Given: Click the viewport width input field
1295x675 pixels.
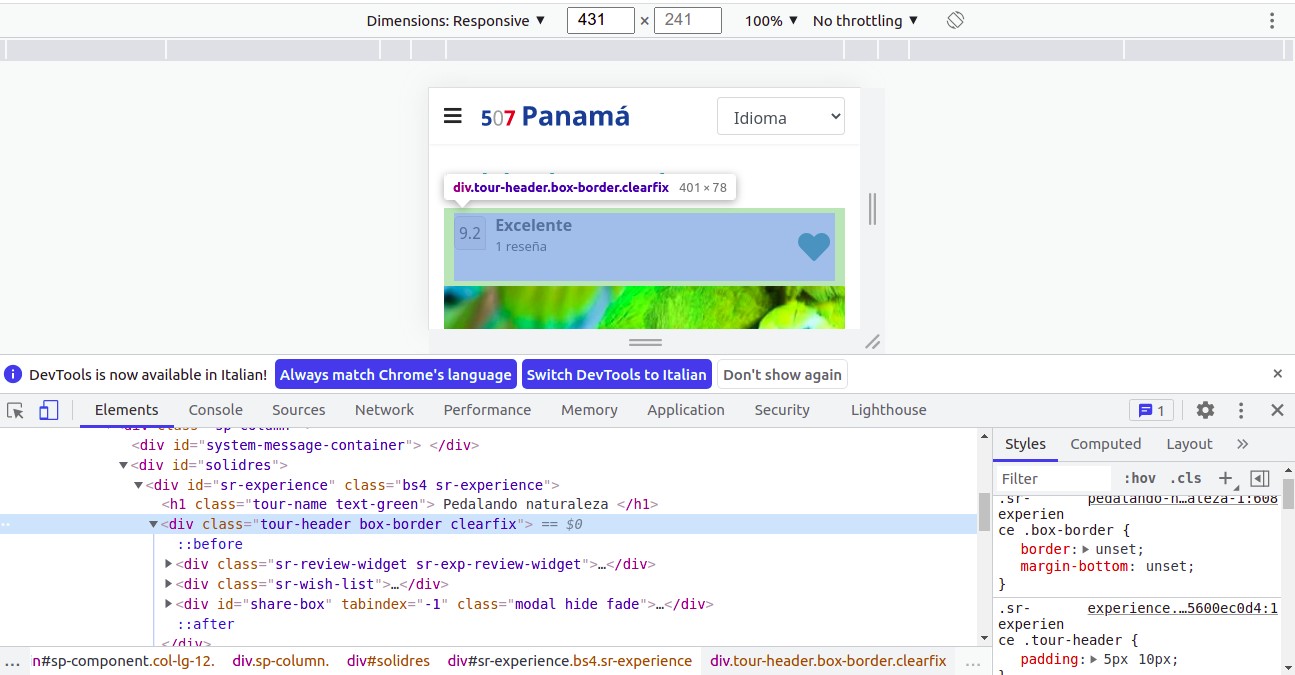Looking at the screenshot, I should 600,20.
